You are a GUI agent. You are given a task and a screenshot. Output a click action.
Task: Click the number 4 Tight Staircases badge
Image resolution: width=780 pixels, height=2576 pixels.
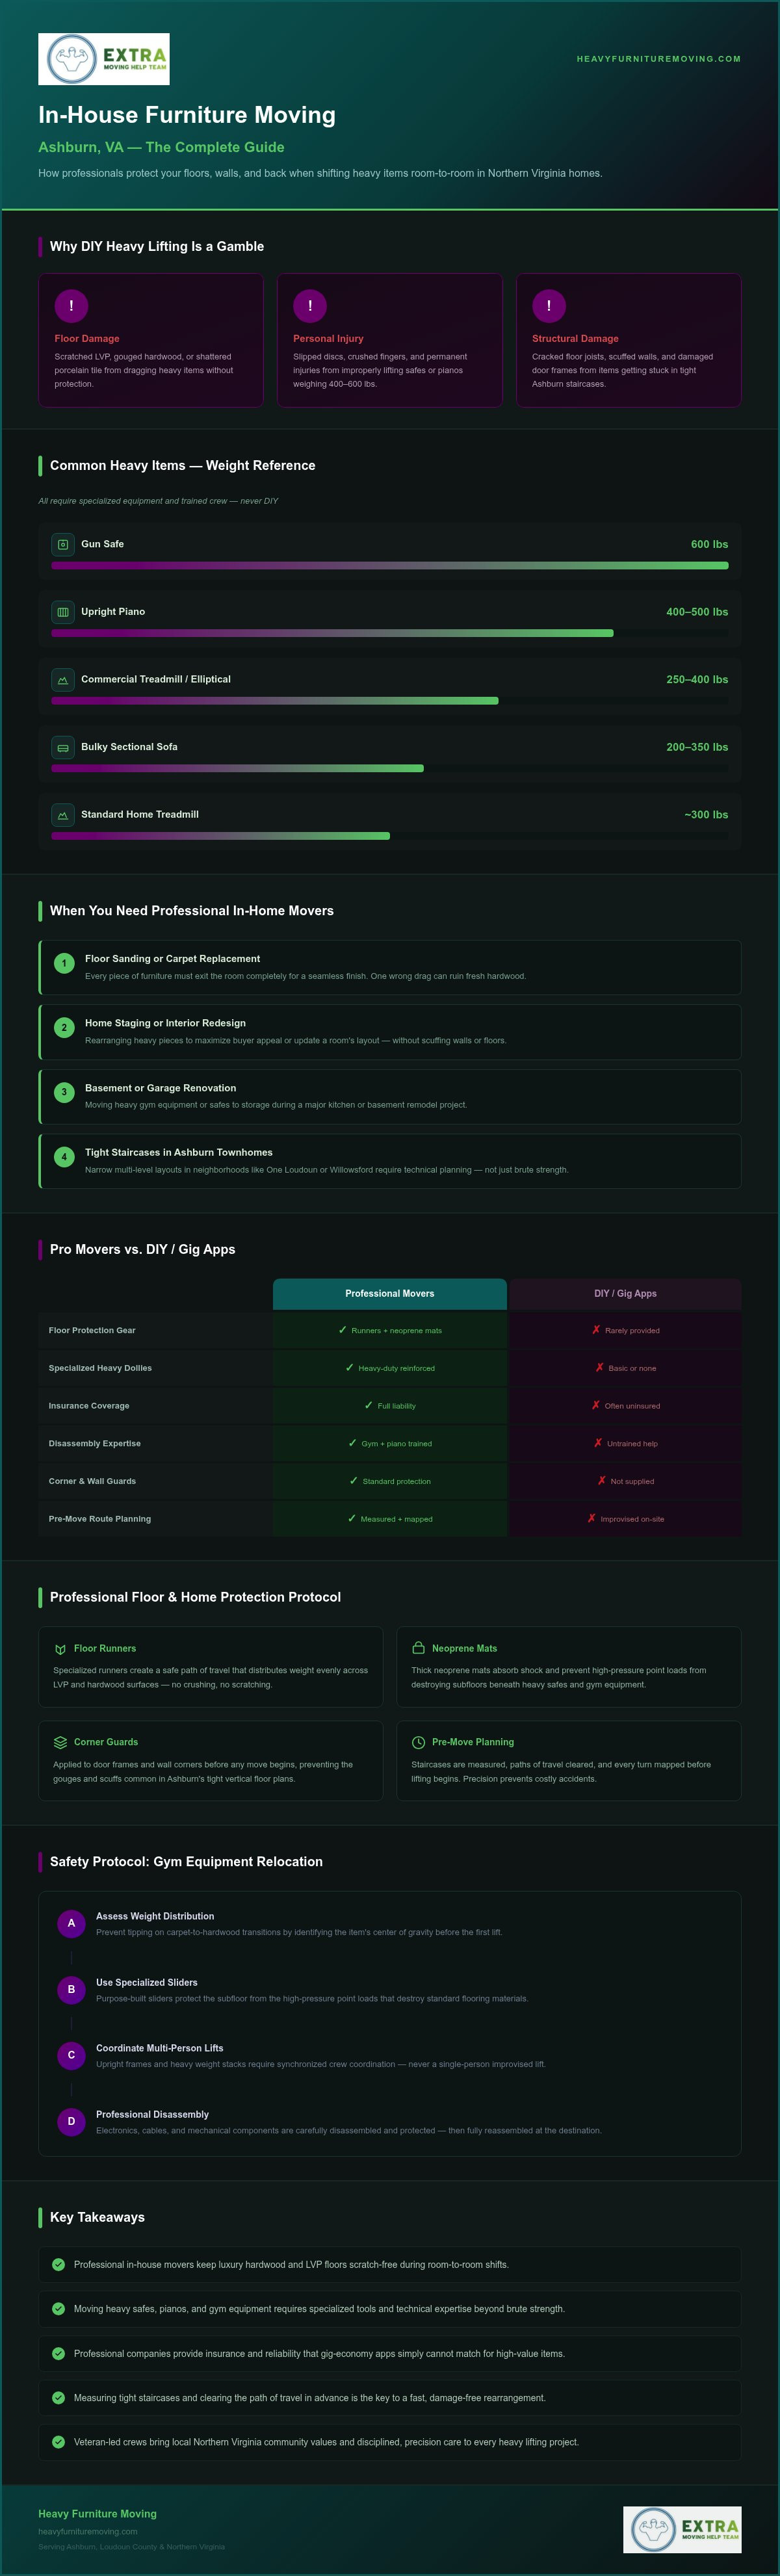64,1157
